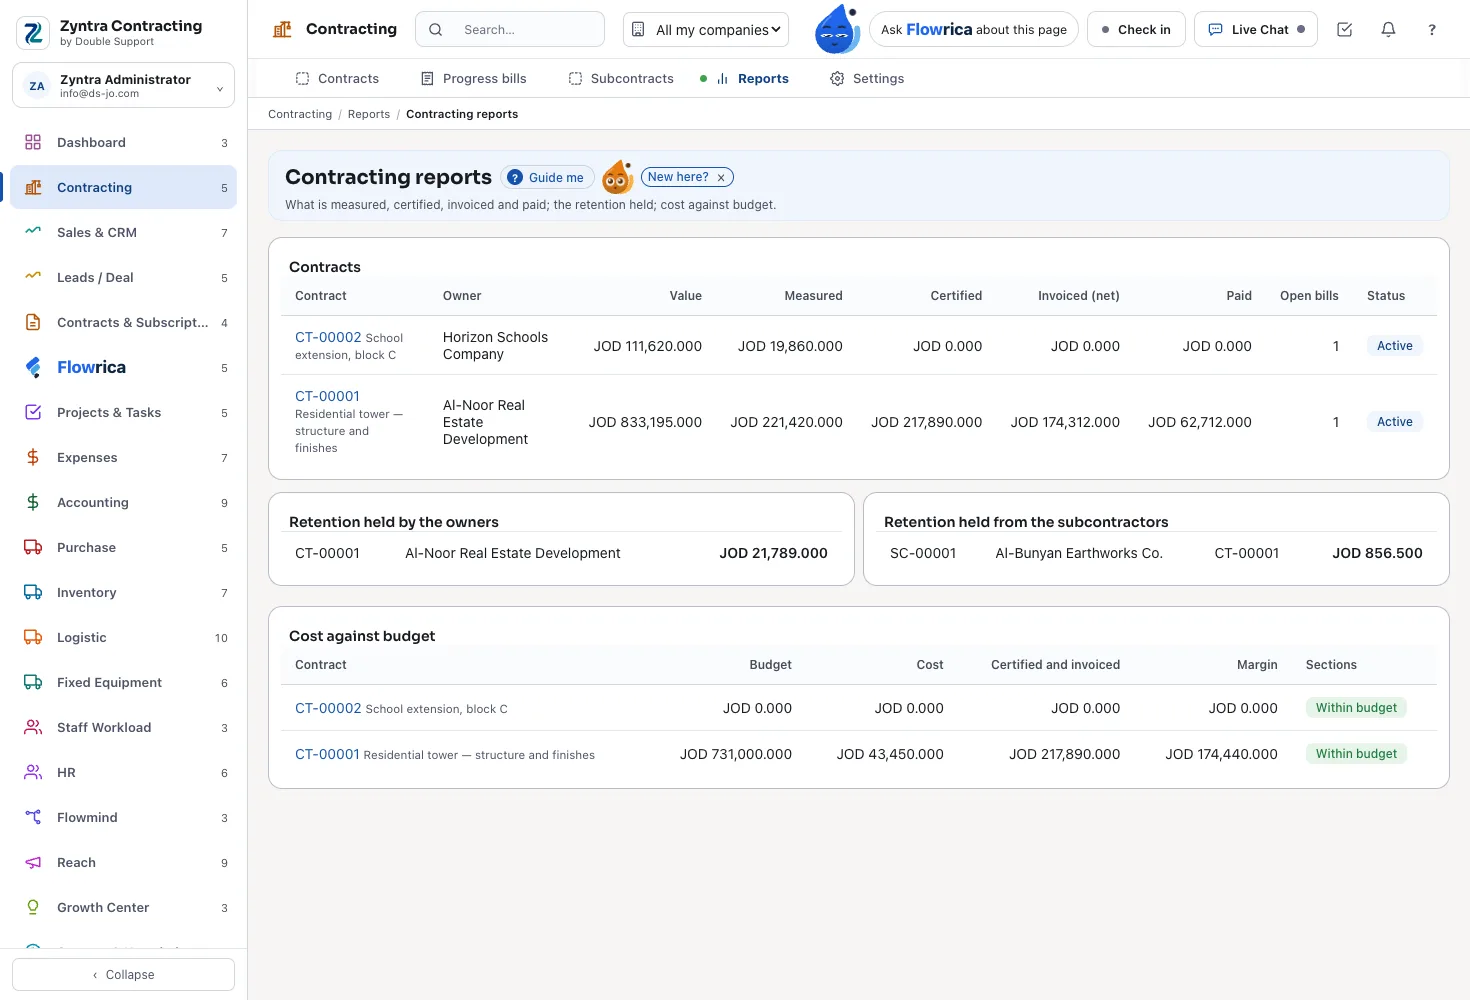The width and height of the screenshot is (1470, 1000).
Task: Click measured amount JOD 19,860.000
Action: pos(790,346)
